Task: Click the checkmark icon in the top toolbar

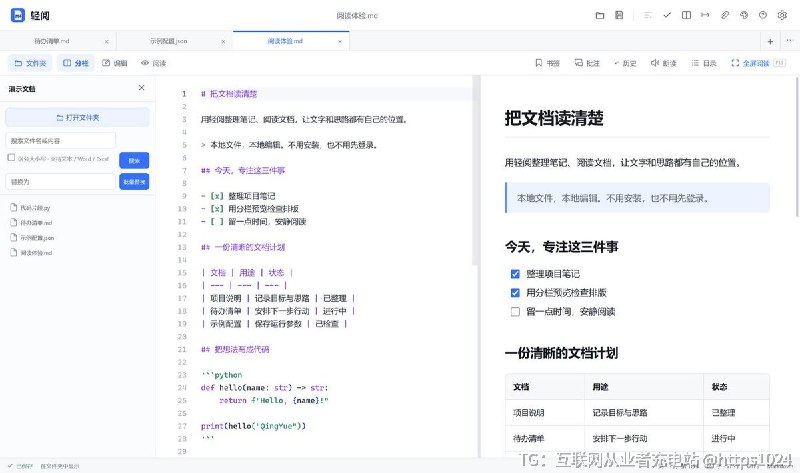Action: [667, 15]
